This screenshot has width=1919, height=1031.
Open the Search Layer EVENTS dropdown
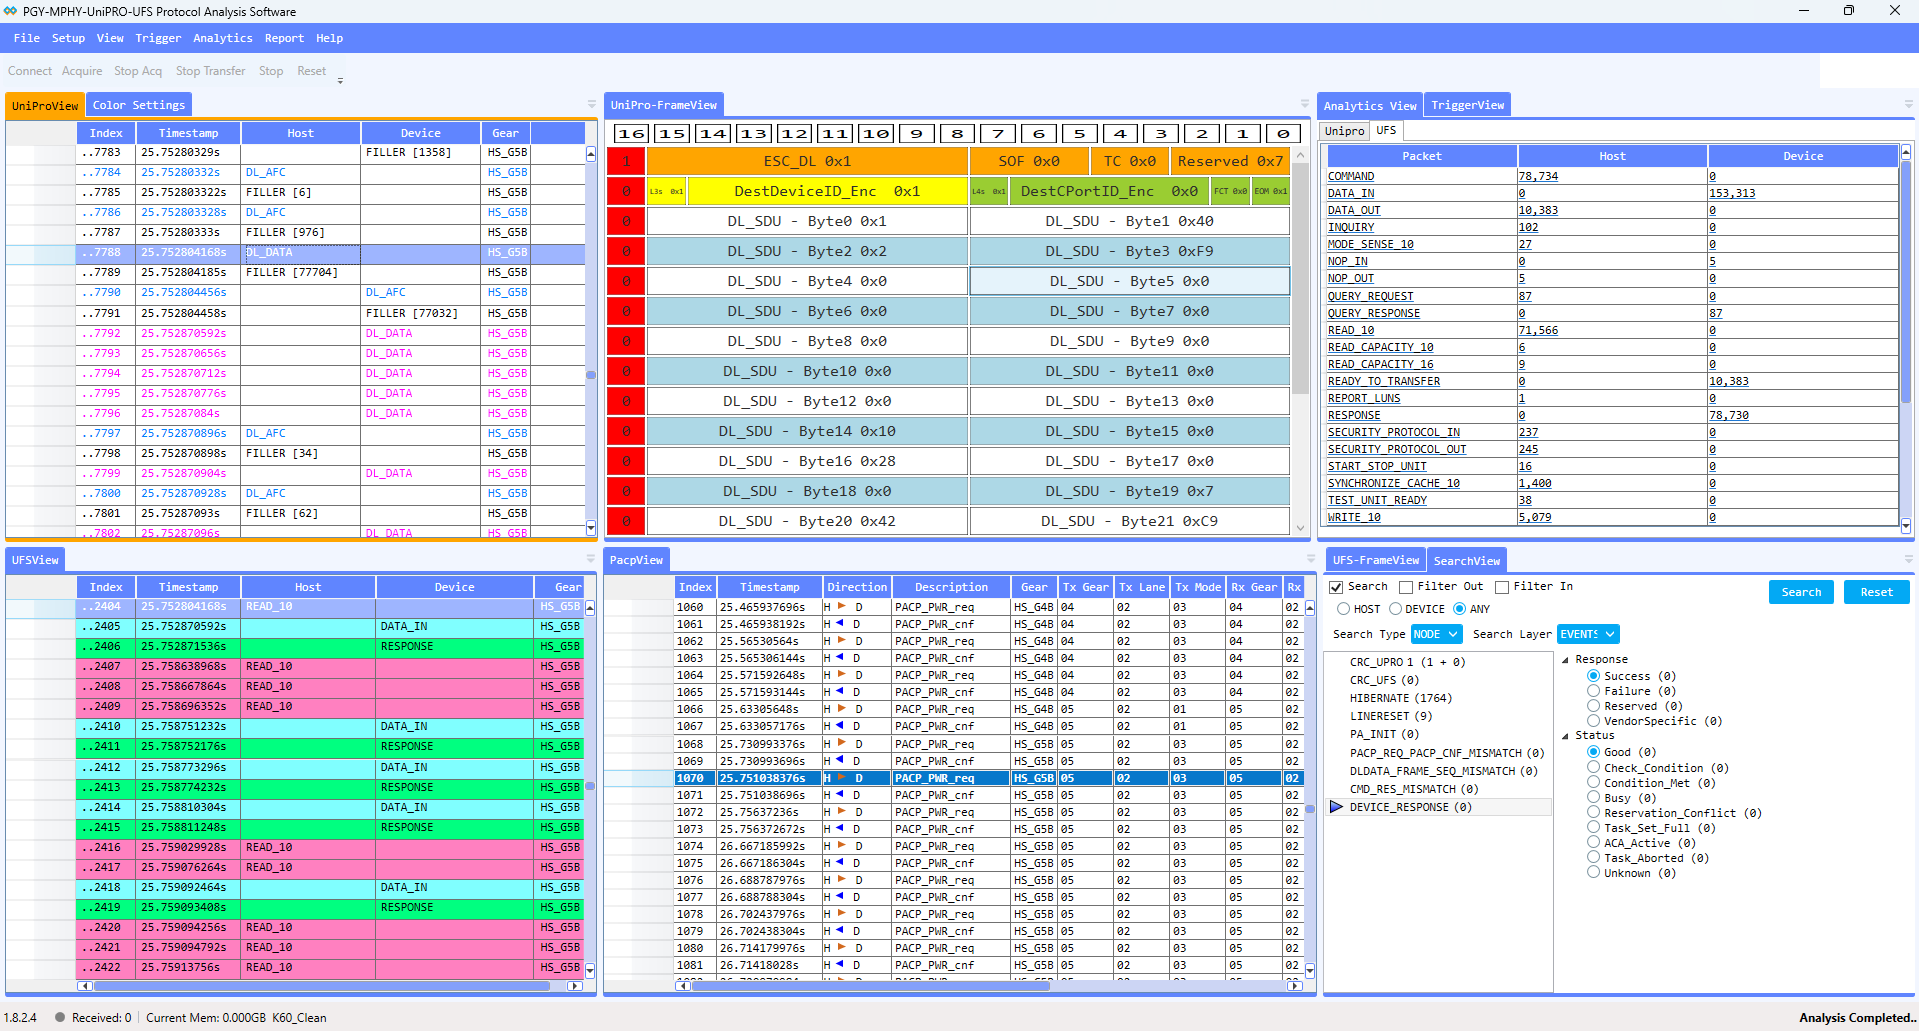1588,634
